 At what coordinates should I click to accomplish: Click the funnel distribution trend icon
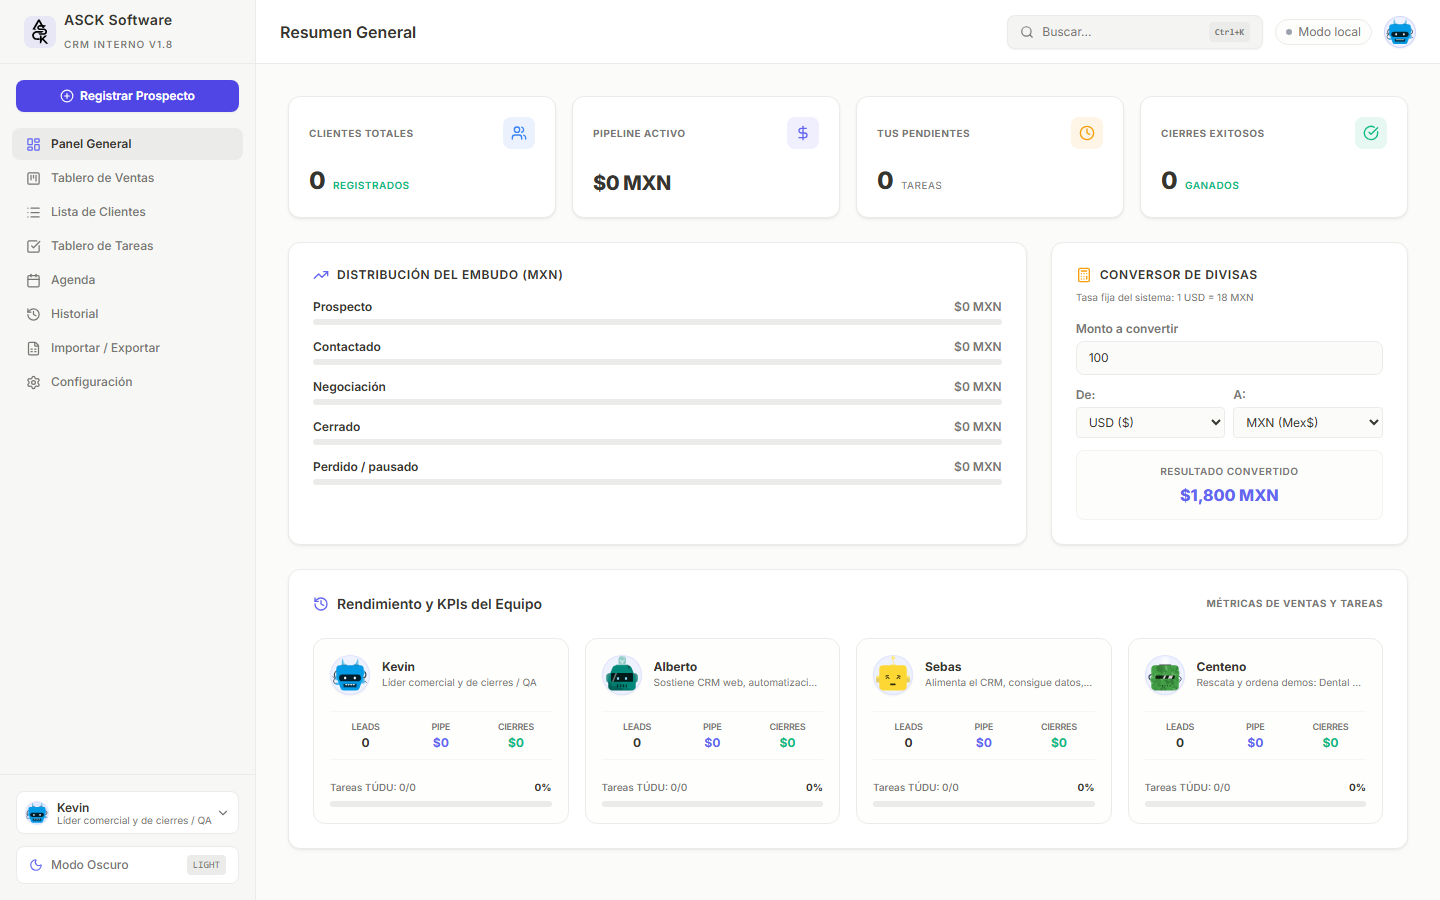click(x=321, y=275)
